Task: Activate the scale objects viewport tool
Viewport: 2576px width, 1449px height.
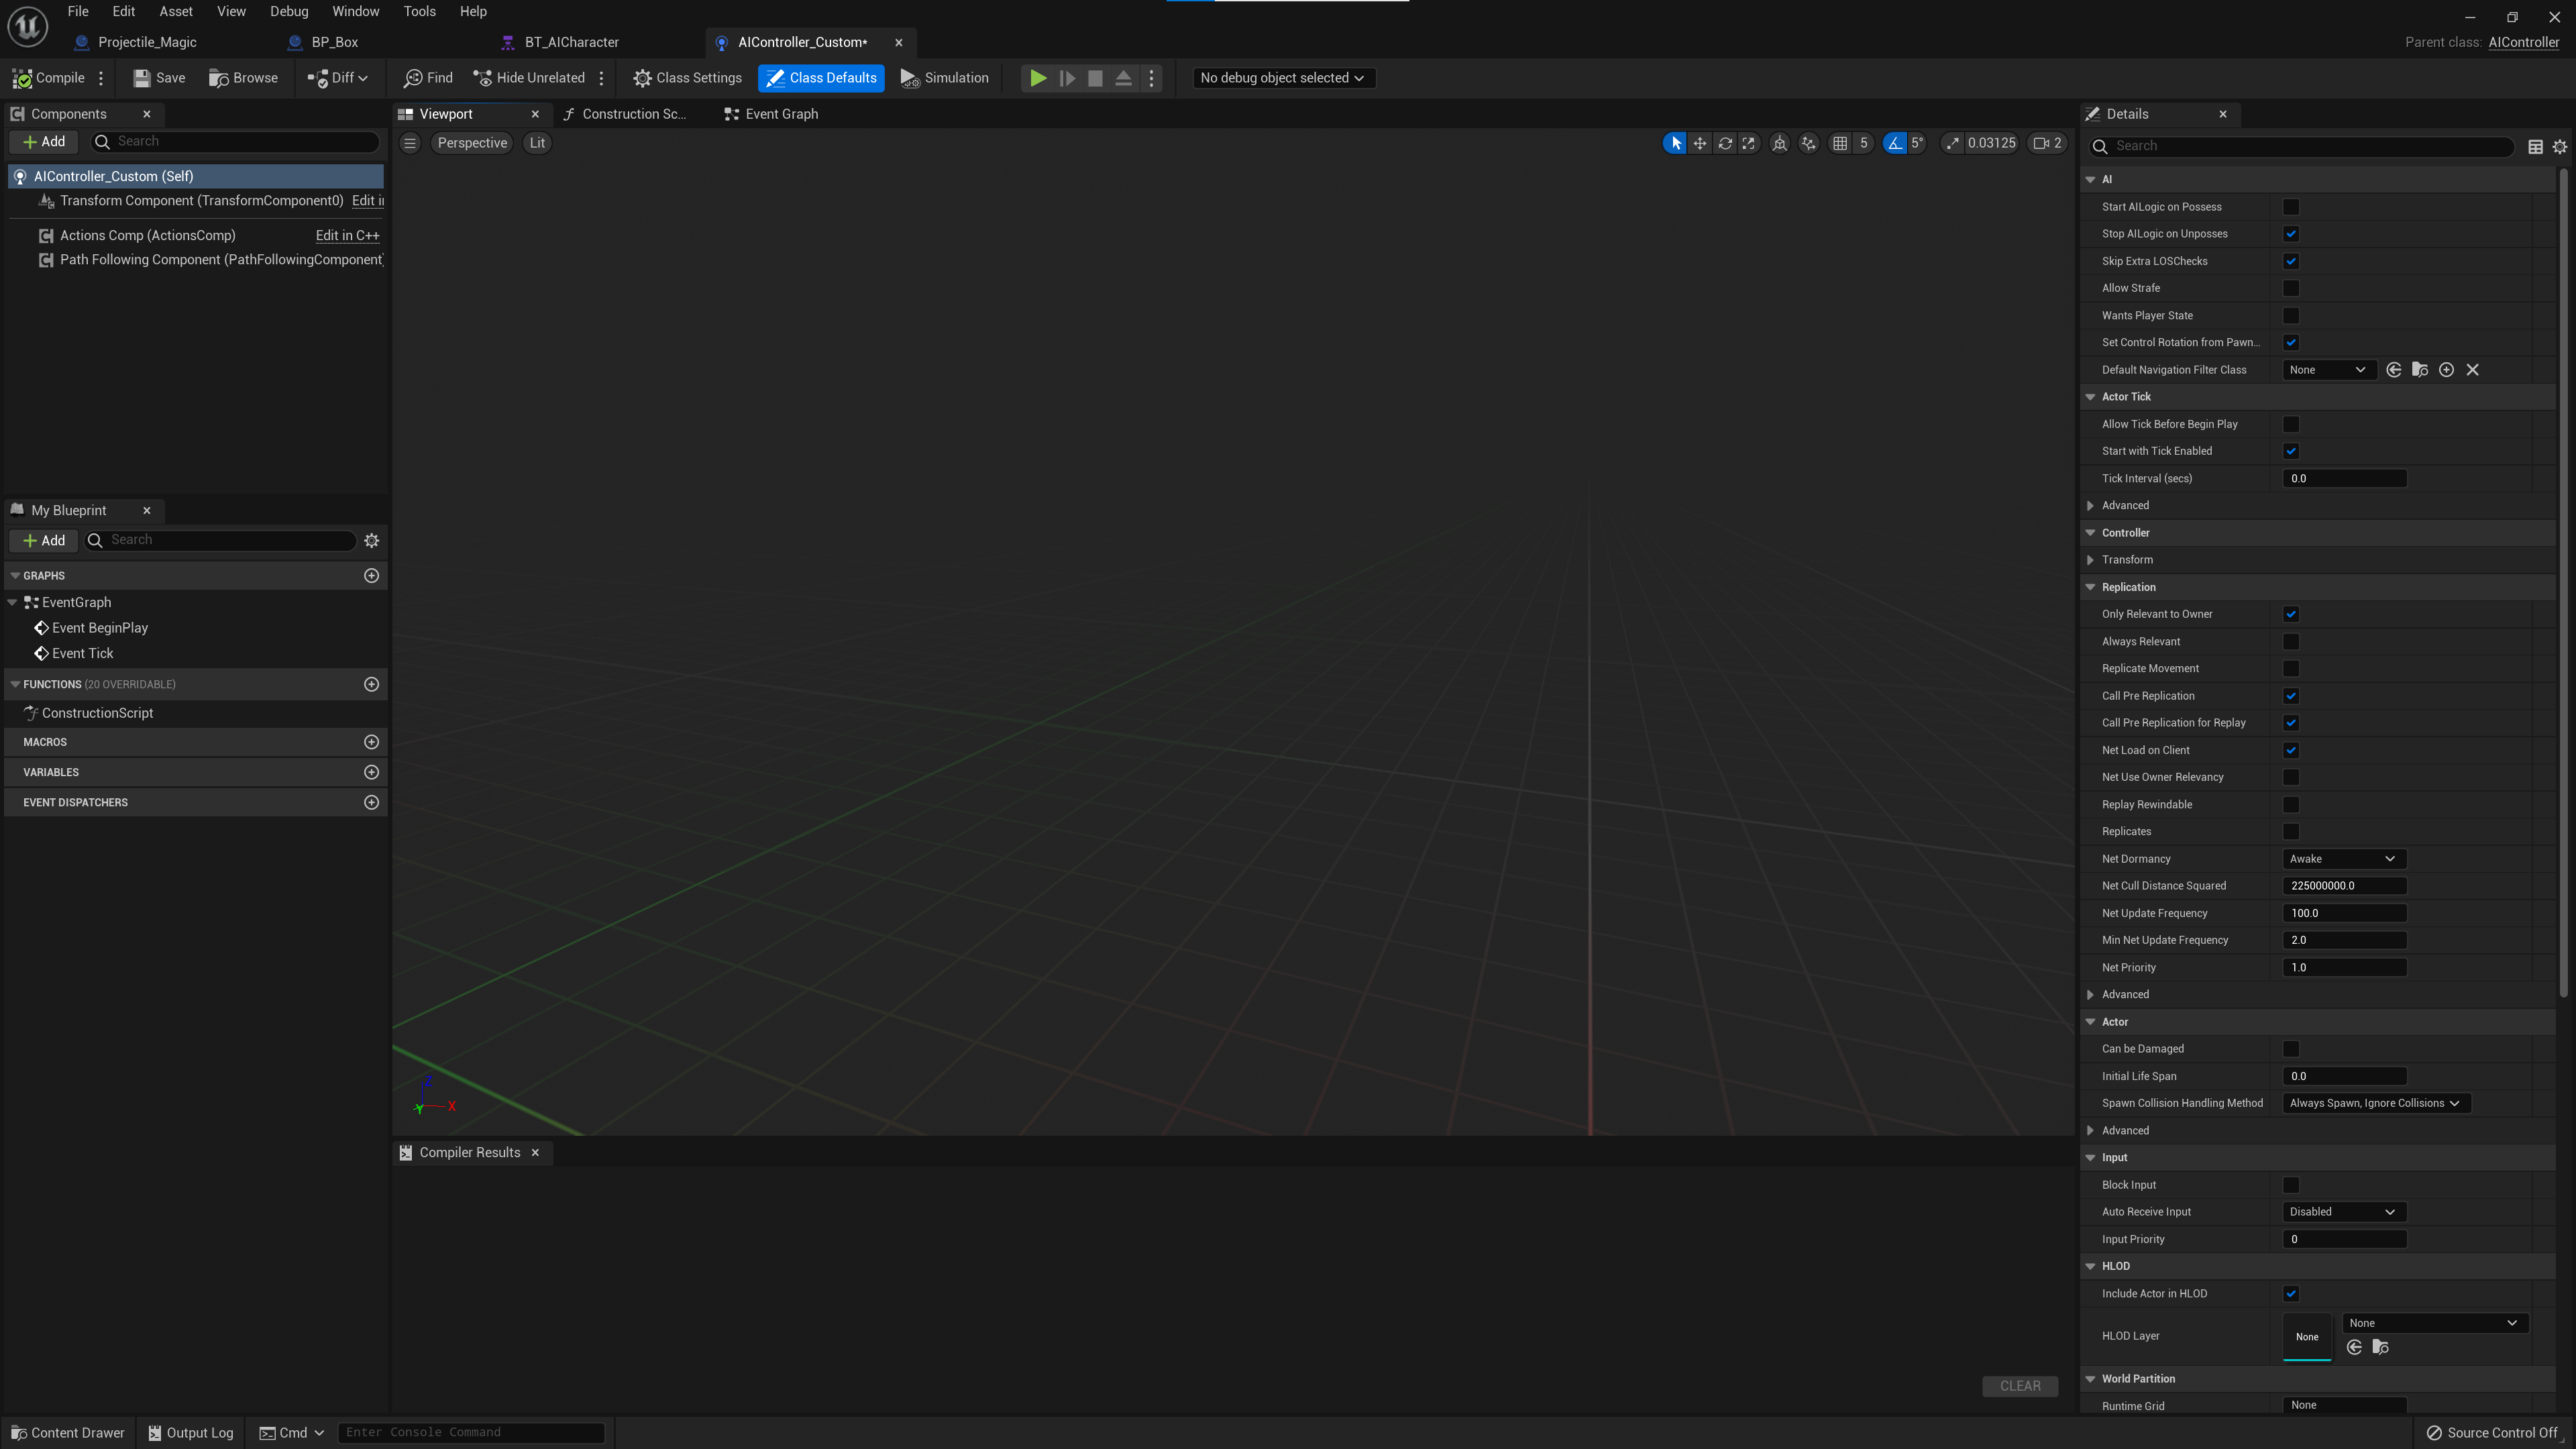Action: coord(1749,143)
